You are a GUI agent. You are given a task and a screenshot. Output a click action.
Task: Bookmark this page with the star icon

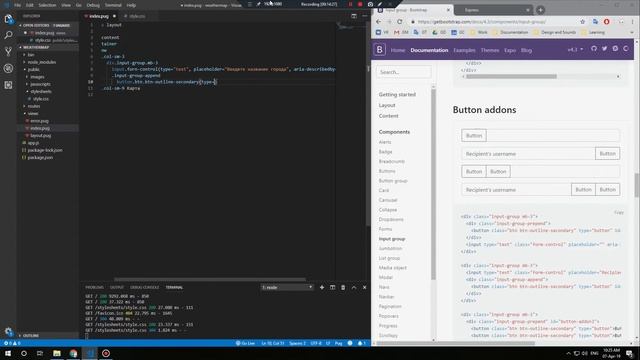582,22
